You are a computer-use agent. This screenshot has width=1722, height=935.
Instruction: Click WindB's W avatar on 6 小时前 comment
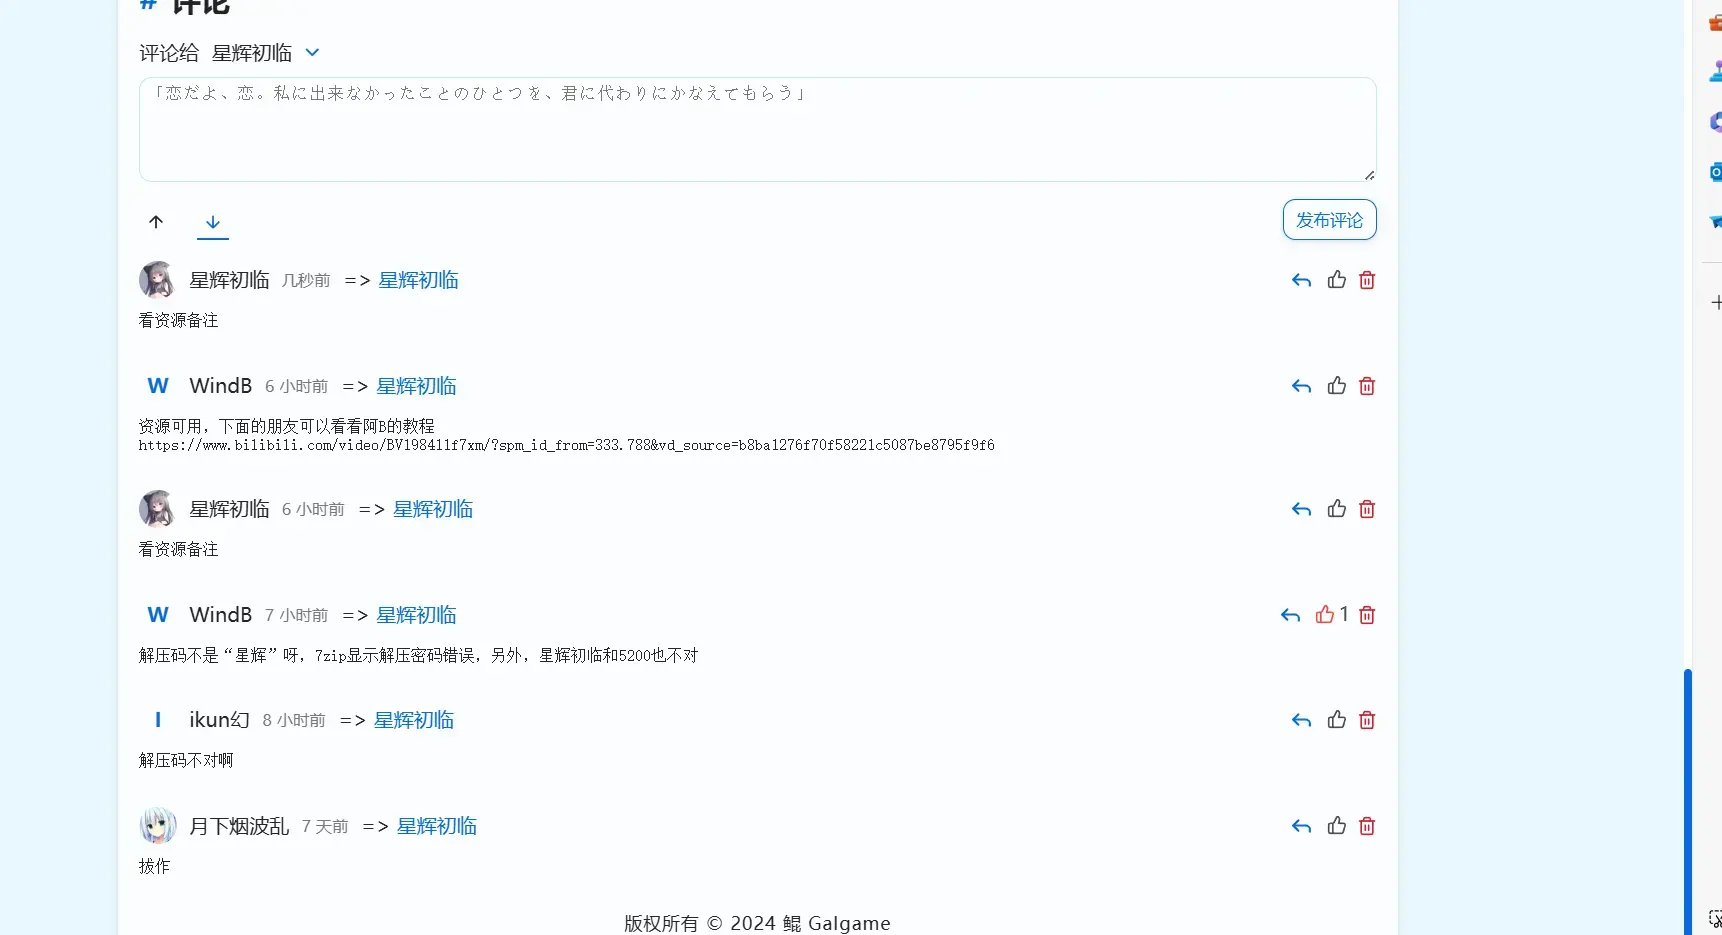(158, 386)
